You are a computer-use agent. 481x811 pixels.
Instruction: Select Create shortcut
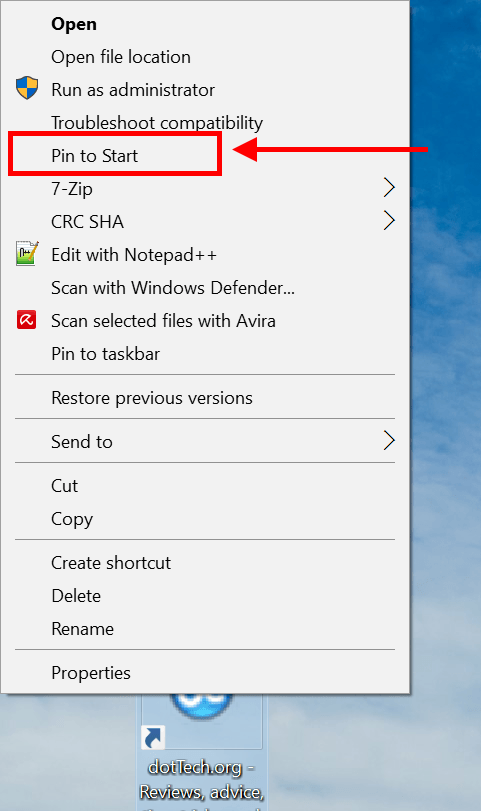coord(111,563)
